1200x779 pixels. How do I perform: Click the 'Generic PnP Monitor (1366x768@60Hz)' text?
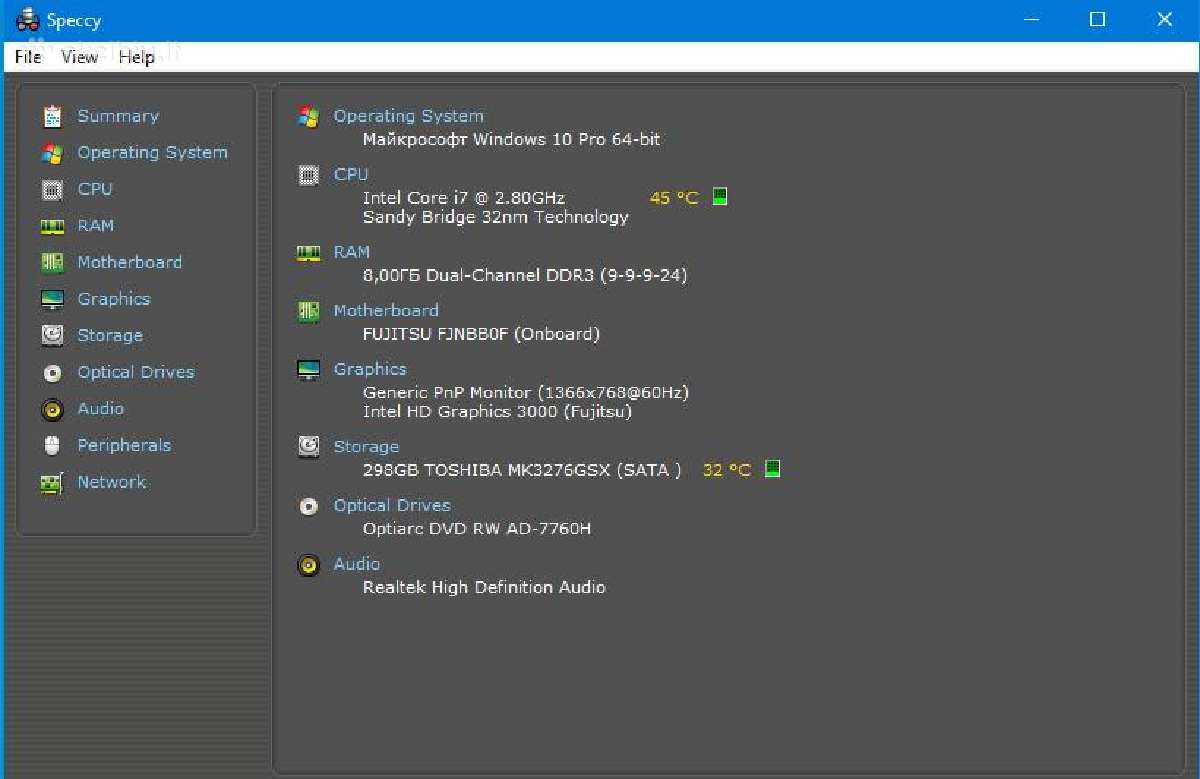click(526, 393)
